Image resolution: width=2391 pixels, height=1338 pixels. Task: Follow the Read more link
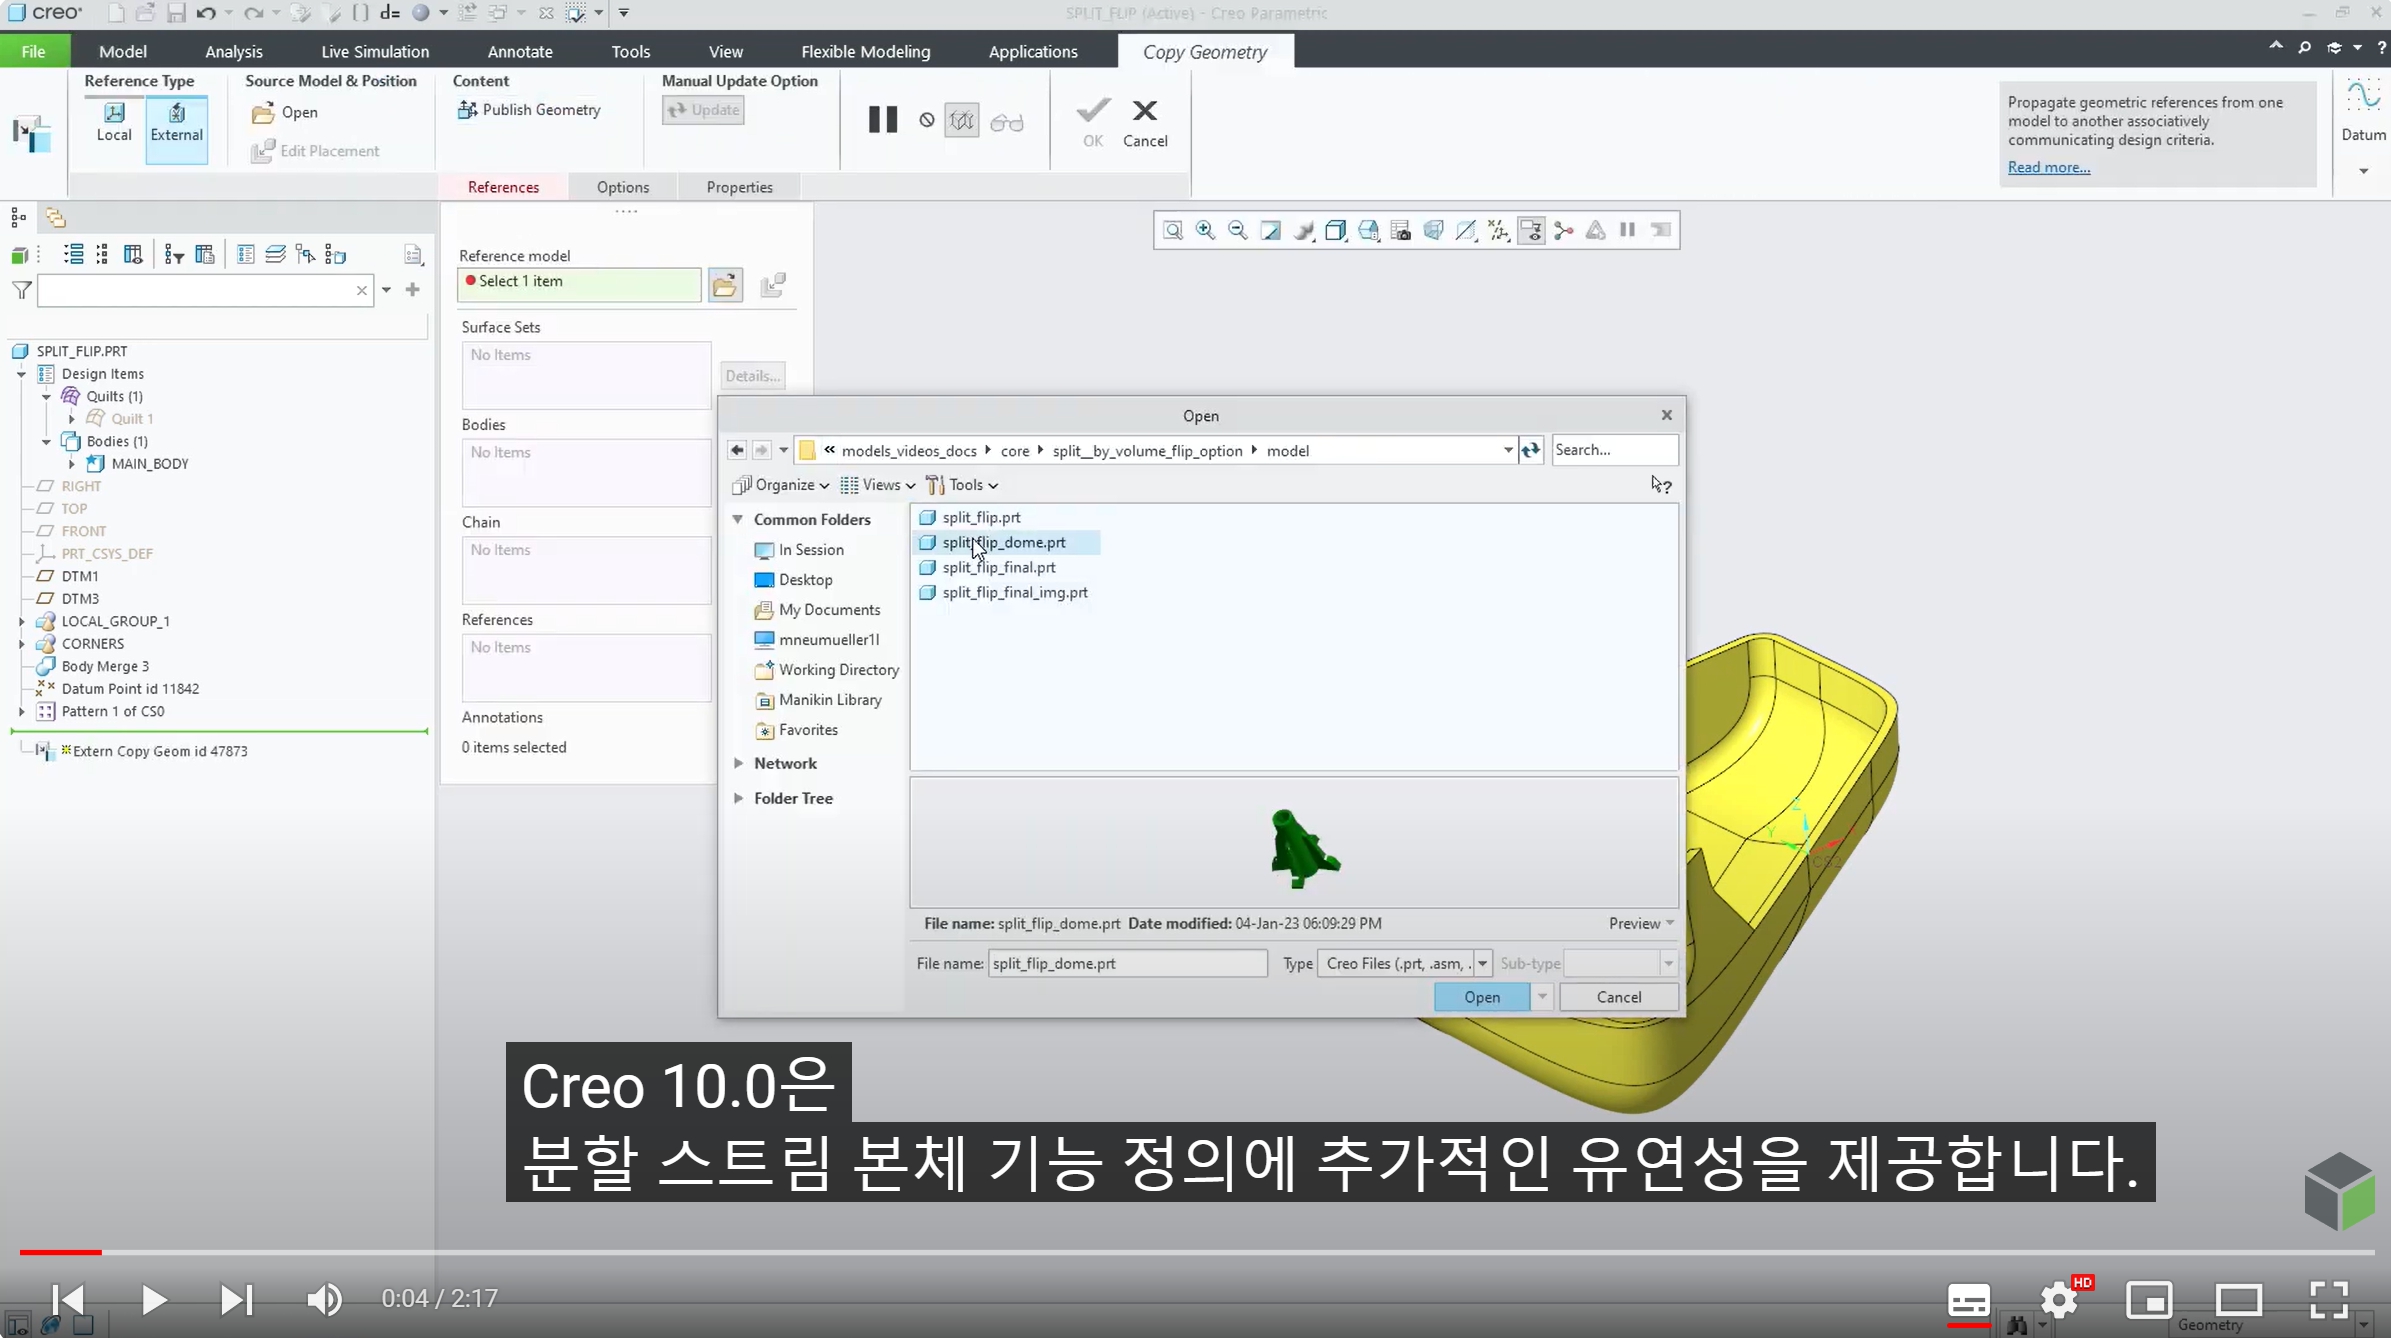point(2049,167)
